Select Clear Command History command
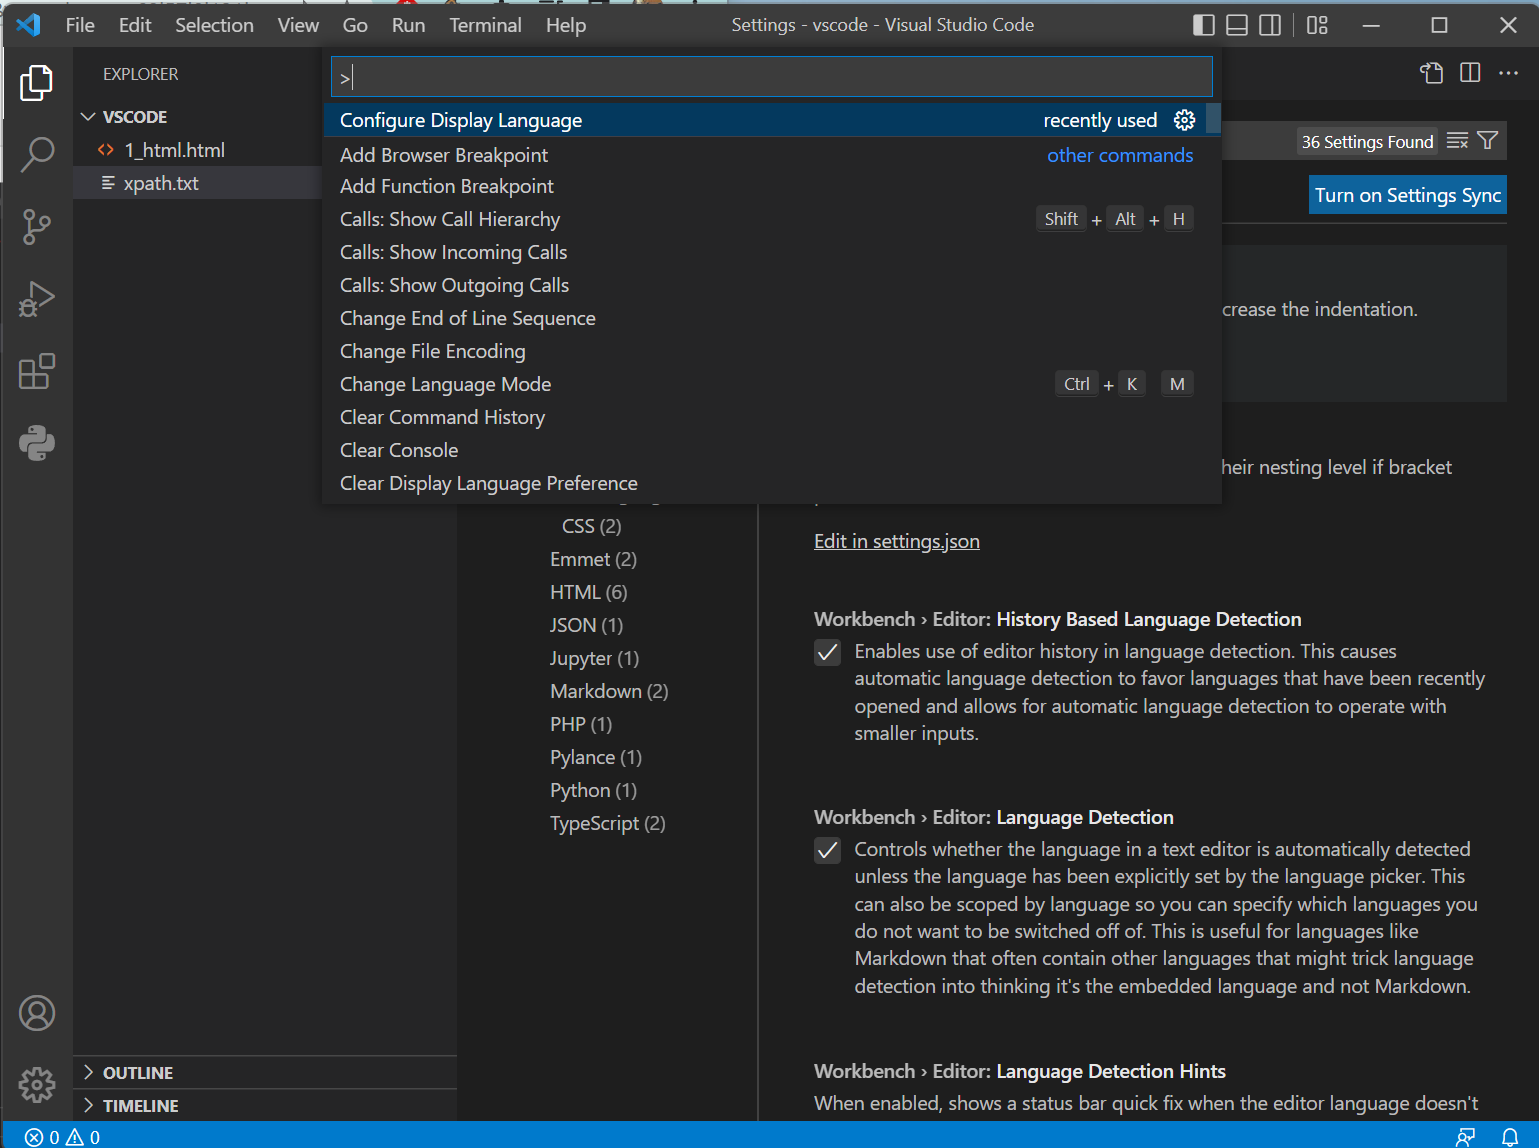The image size is (1539, 1148). coord(764,417)
